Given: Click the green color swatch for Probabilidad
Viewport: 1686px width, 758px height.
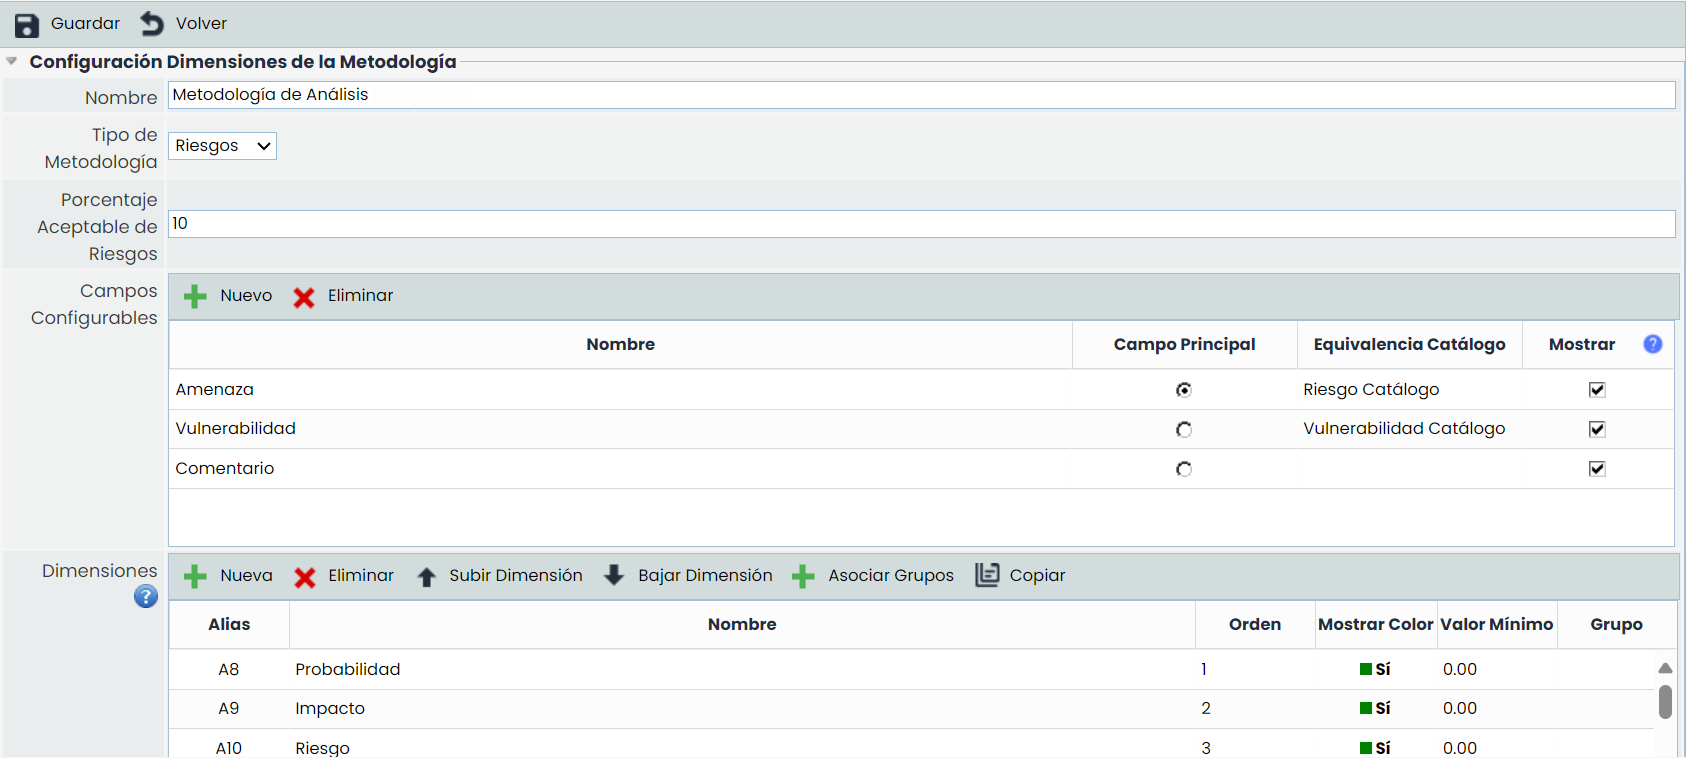Looking at the screenshot, I should tap(1365, 669).
